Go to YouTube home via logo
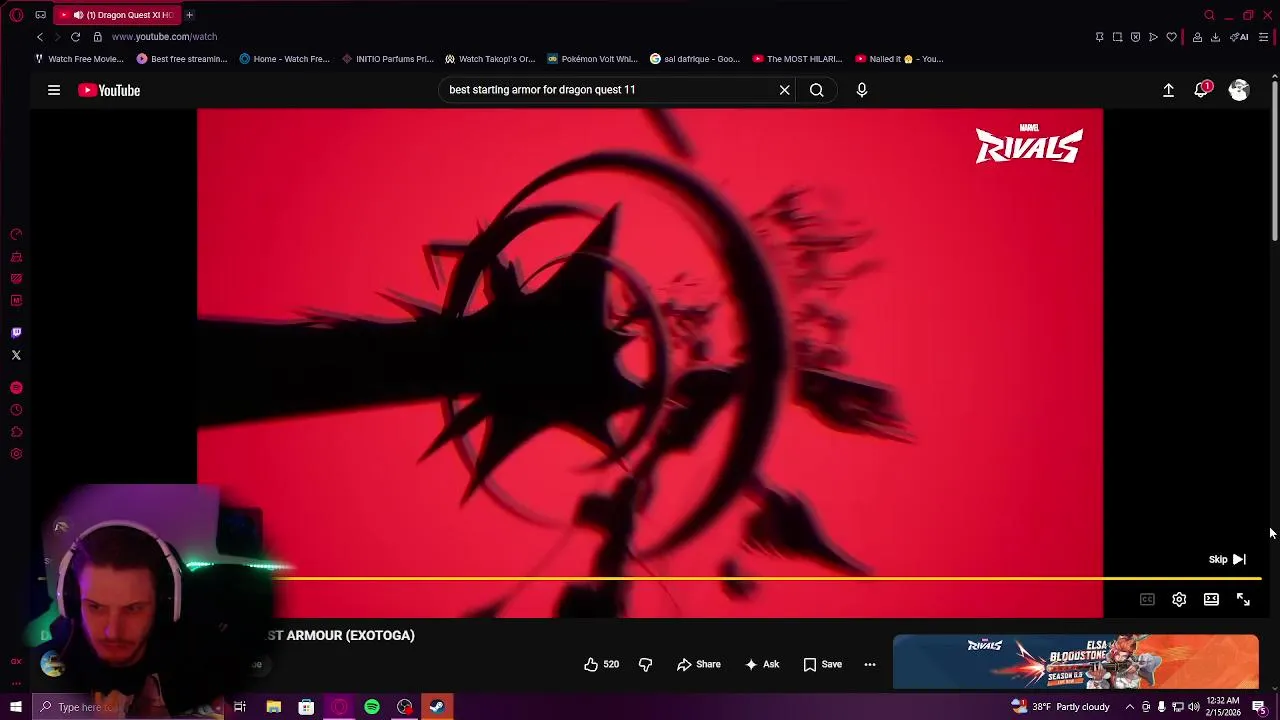This screenshot has height=720, width=1280. click(109, 90)
